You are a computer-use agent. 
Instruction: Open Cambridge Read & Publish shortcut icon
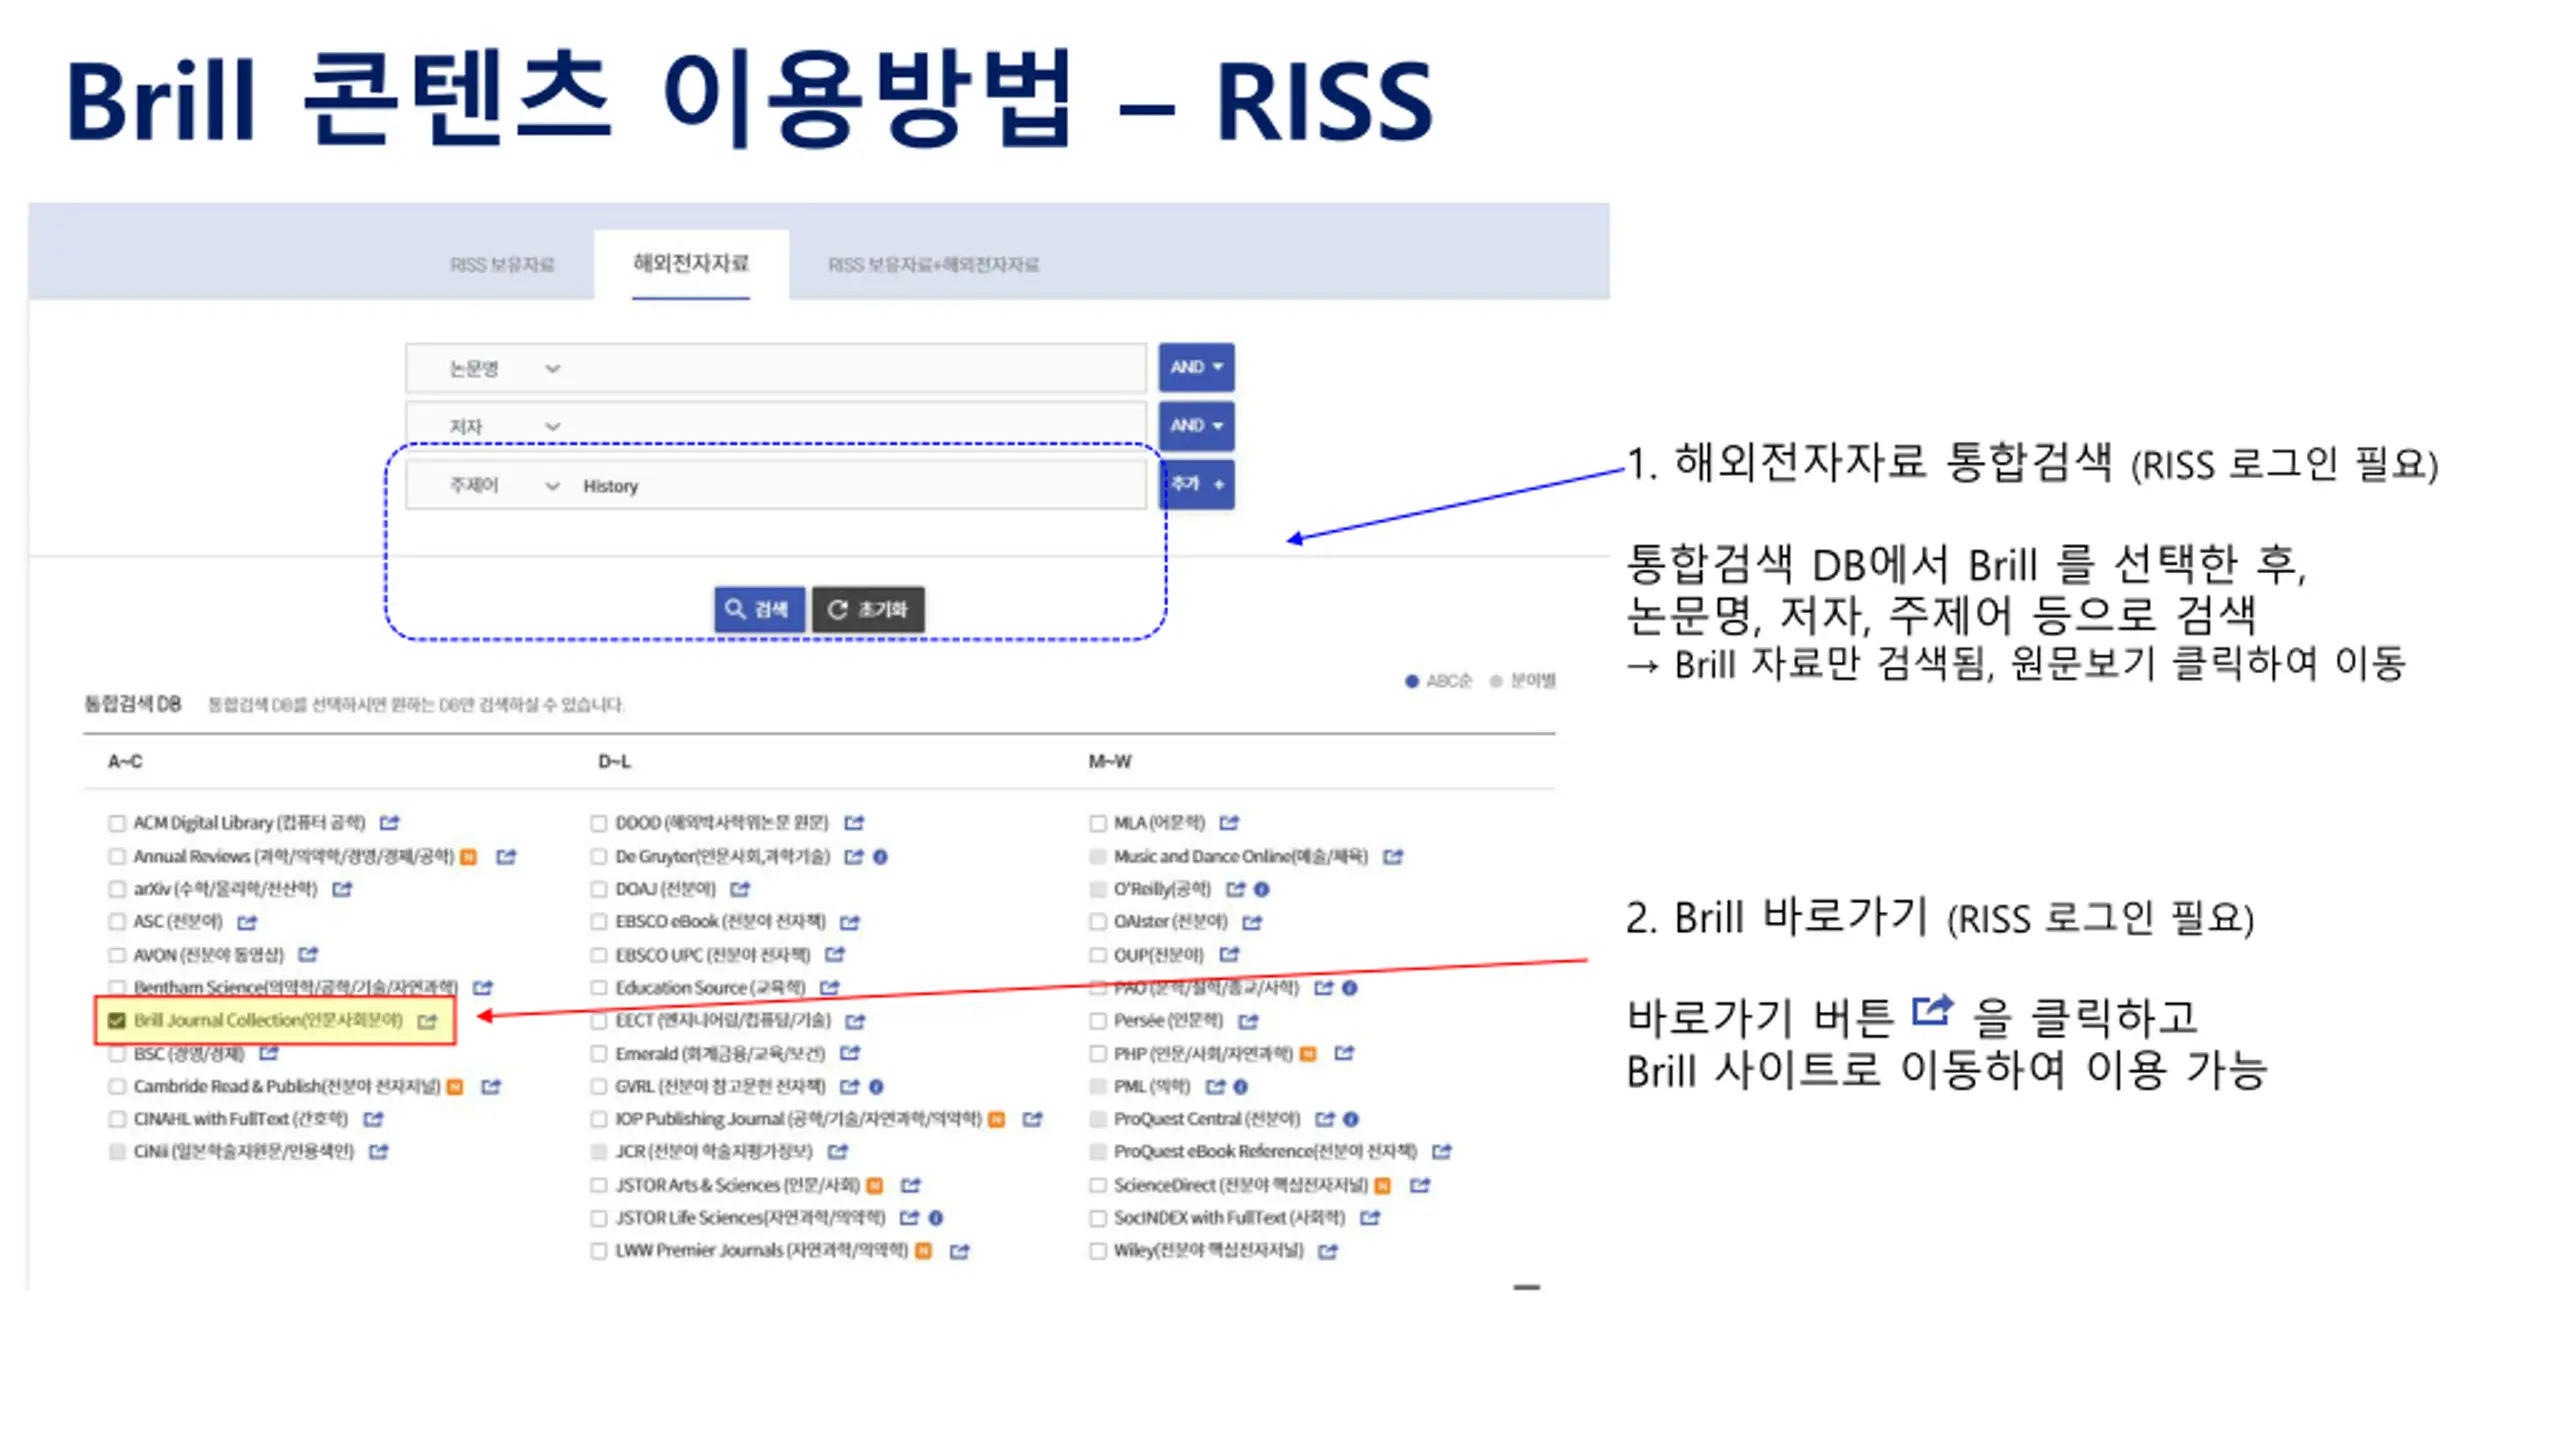tap(490, 1087)
